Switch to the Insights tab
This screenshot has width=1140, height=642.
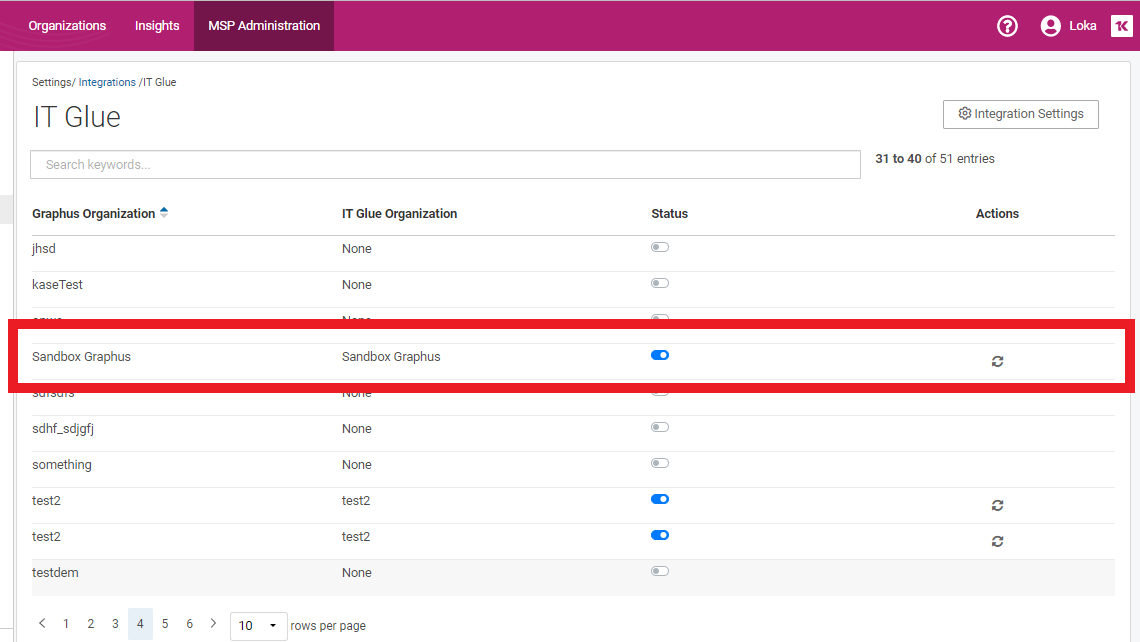tap(156, 25)
